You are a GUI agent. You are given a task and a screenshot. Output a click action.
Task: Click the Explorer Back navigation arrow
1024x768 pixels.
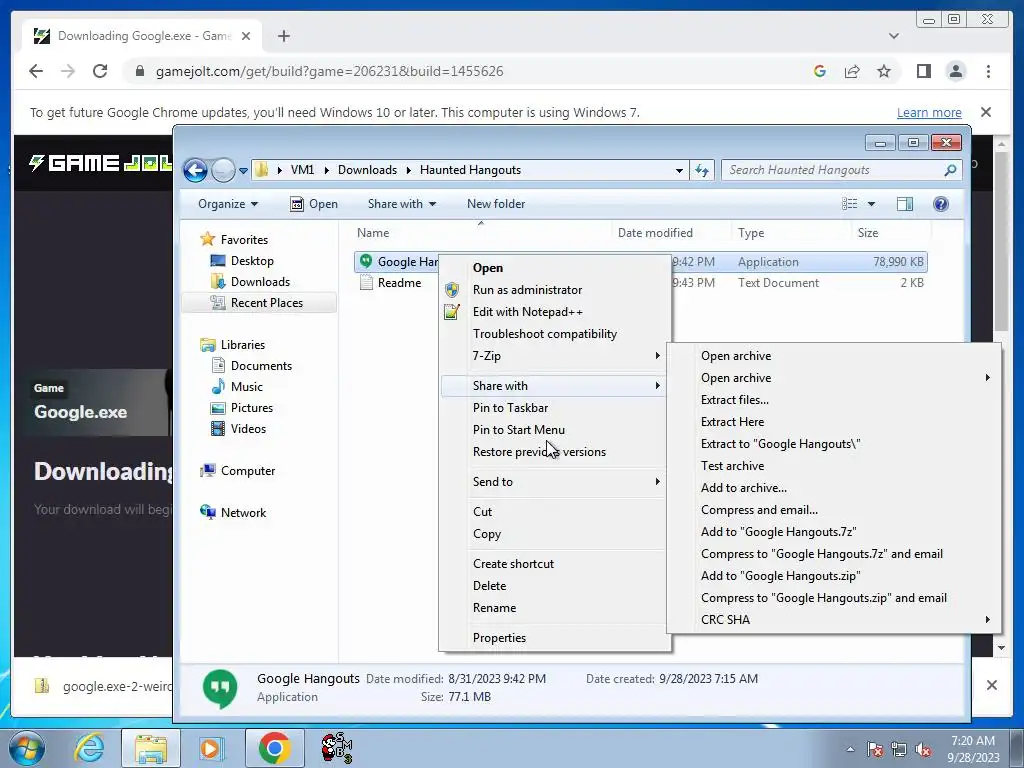pyautogui.click(x=195, y=170)
